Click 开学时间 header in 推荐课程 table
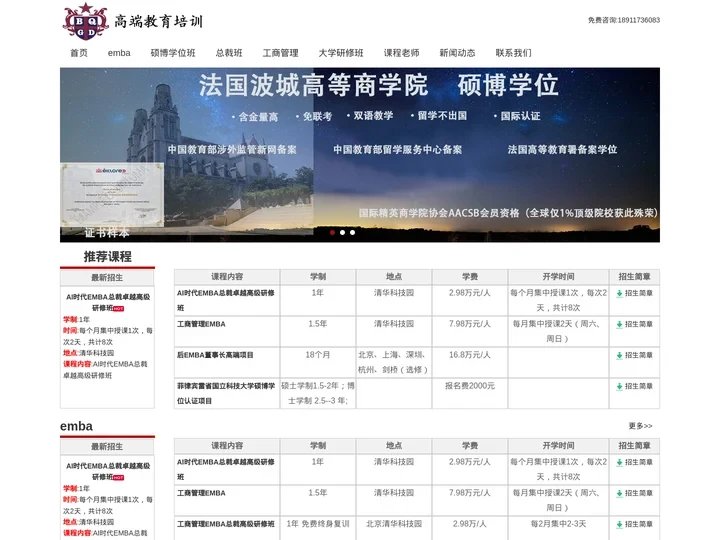The width and height of the screenshot is (720, 540). (558, 277)
